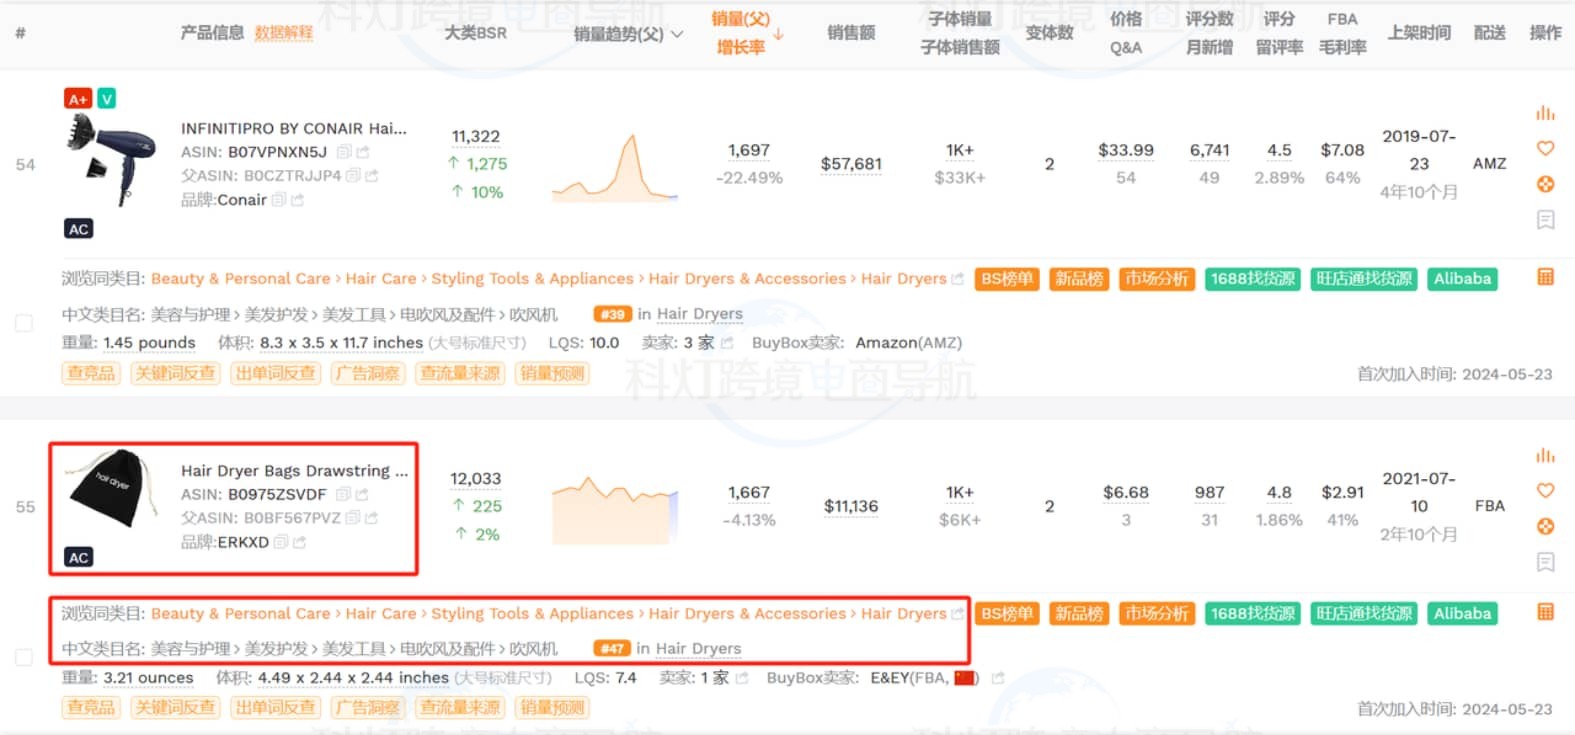This screenshot has width=1575, height=735.
Task: Click the AC badge under the Conair dryer
Action: point(78,229)
